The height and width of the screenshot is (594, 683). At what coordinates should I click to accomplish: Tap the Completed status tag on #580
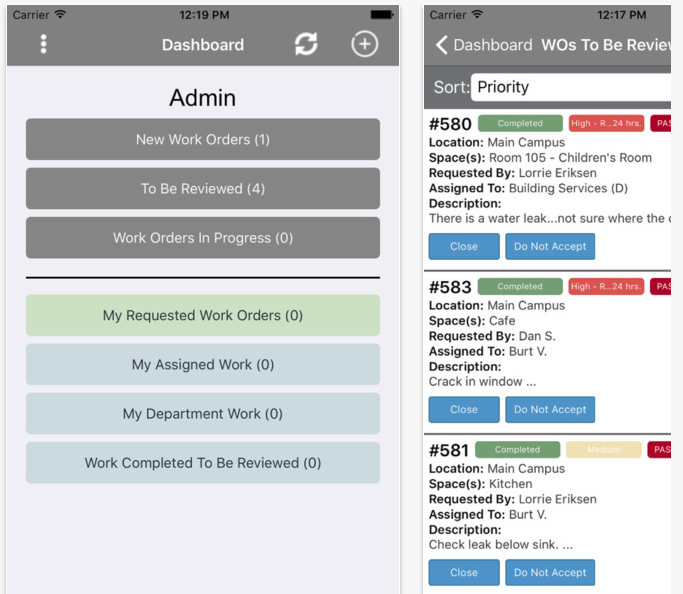click(520, 124)
